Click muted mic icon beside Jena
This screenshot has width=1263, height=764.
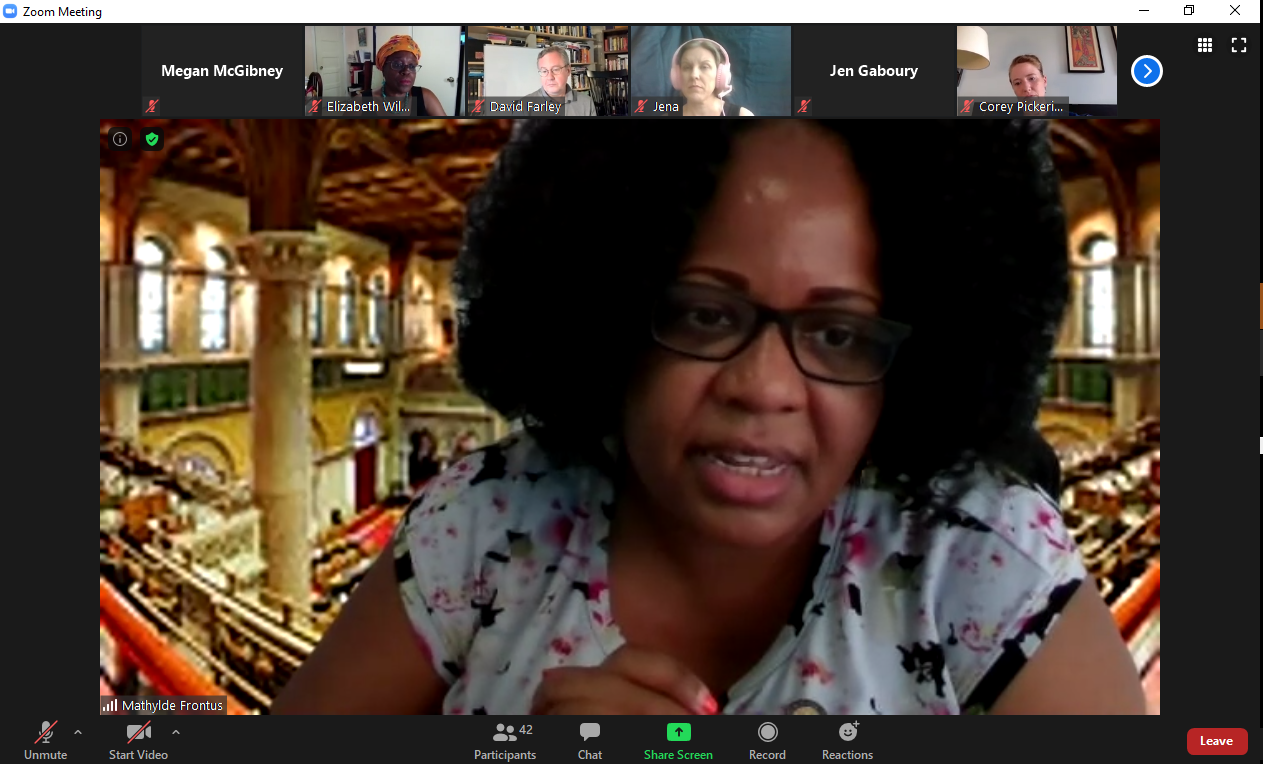coord(642,106)
